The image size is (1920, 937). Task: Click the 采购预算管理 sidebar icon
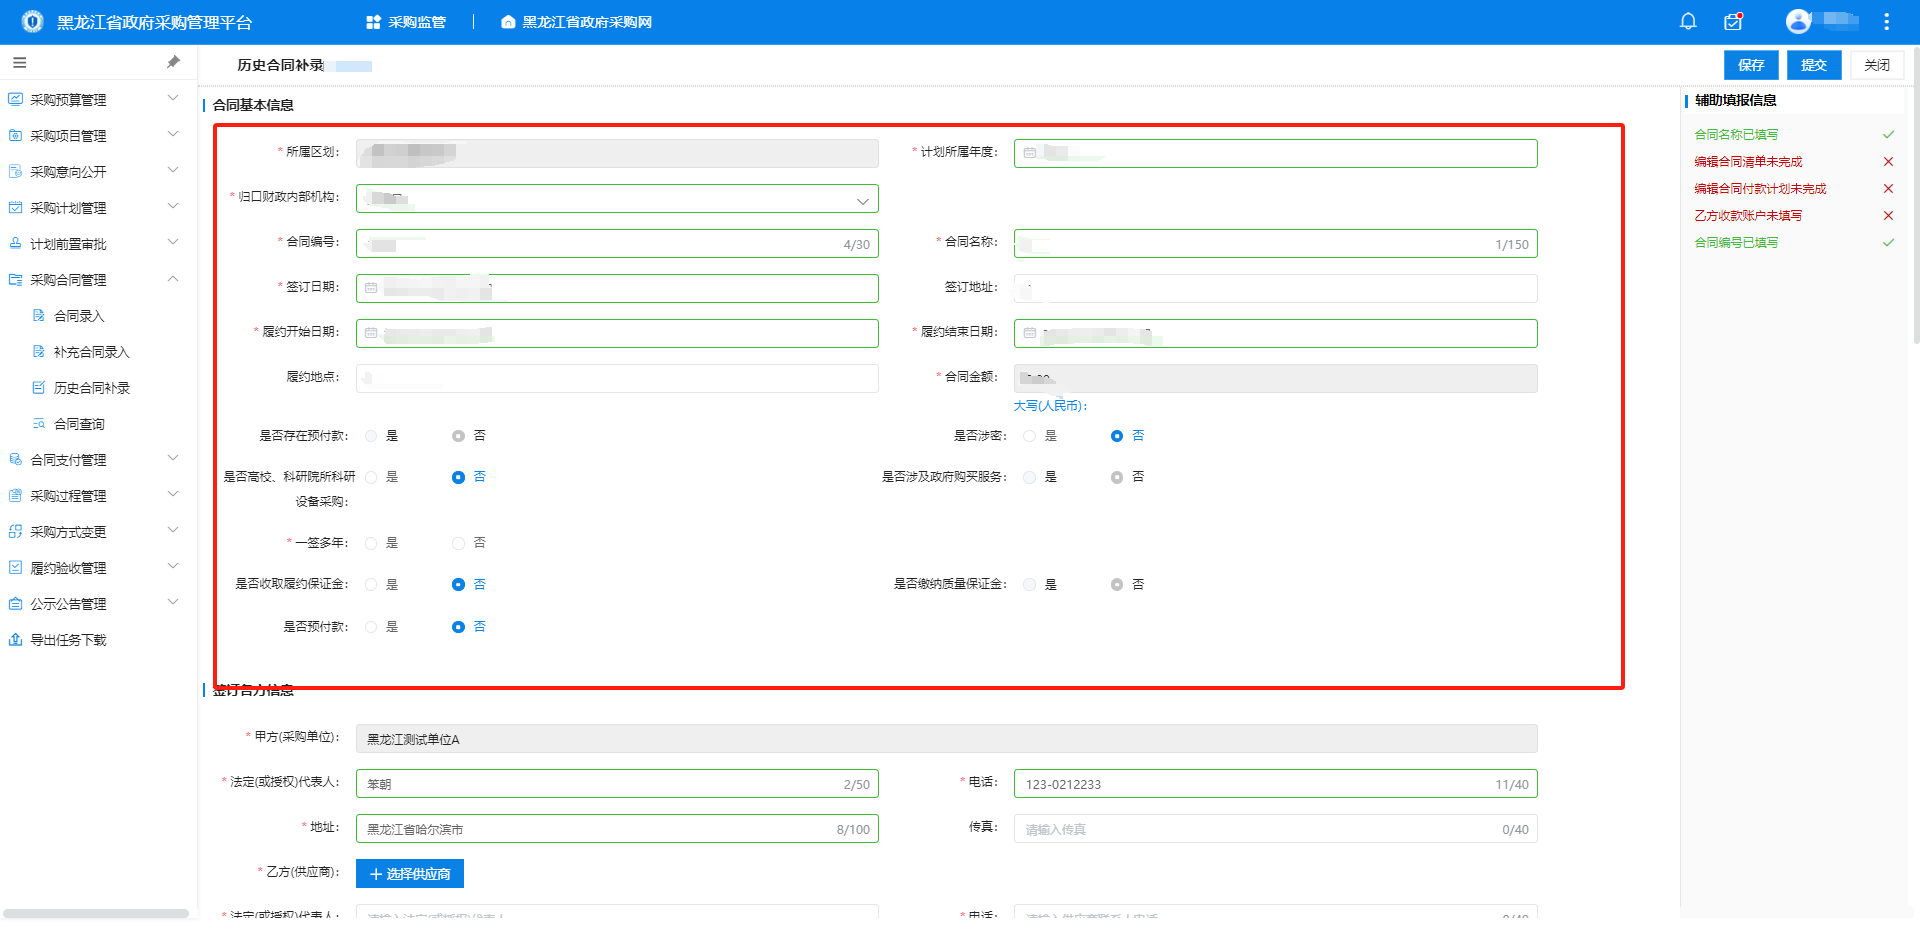[x=15, y=99]
